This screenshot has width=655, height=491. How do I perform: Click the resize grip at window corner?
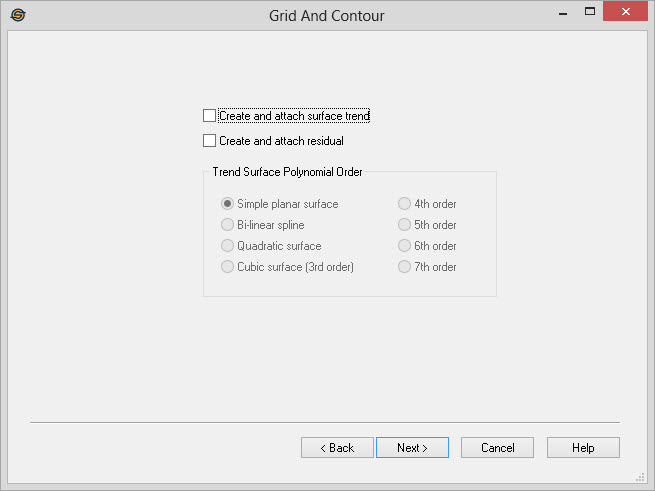640,477
